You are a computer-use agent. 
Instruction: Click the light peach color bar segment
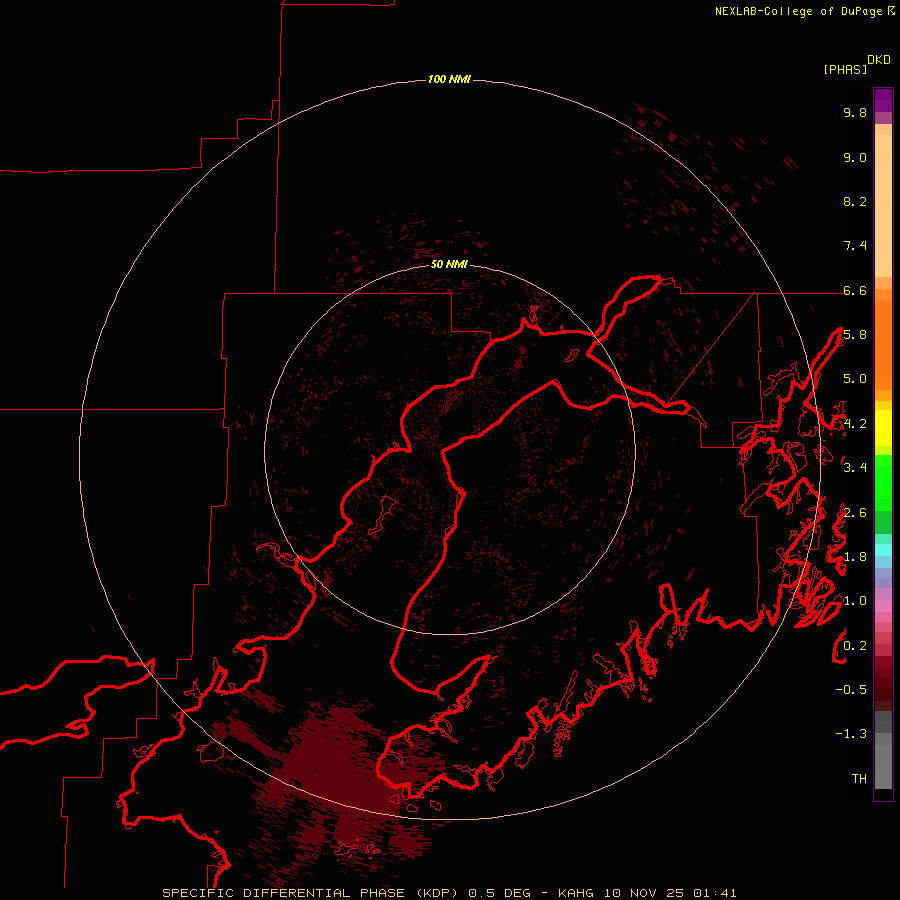[x=883, y=207]
